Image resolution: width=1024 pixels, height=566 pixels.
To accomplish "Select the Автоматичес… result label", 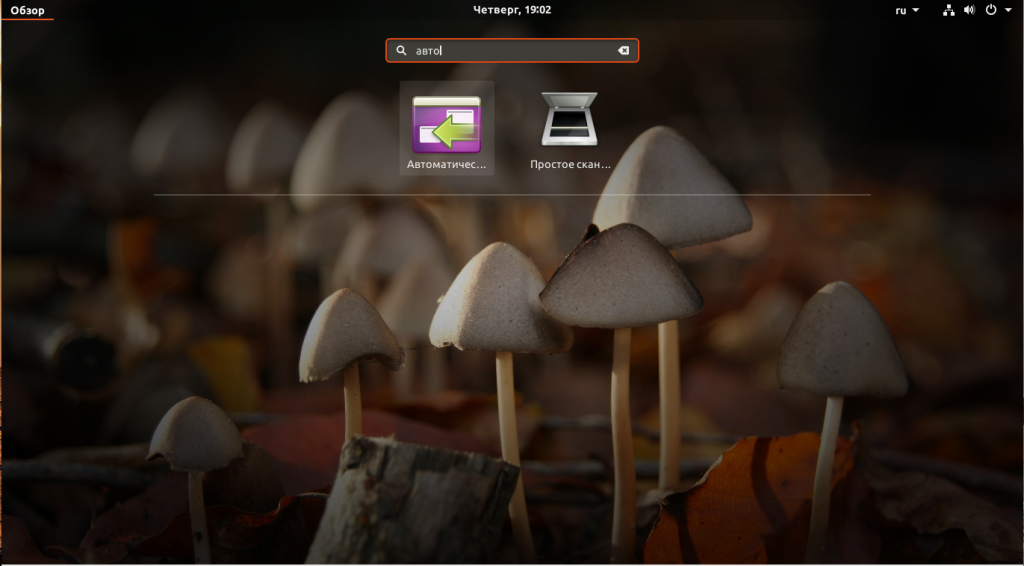I will pos(447,165).
